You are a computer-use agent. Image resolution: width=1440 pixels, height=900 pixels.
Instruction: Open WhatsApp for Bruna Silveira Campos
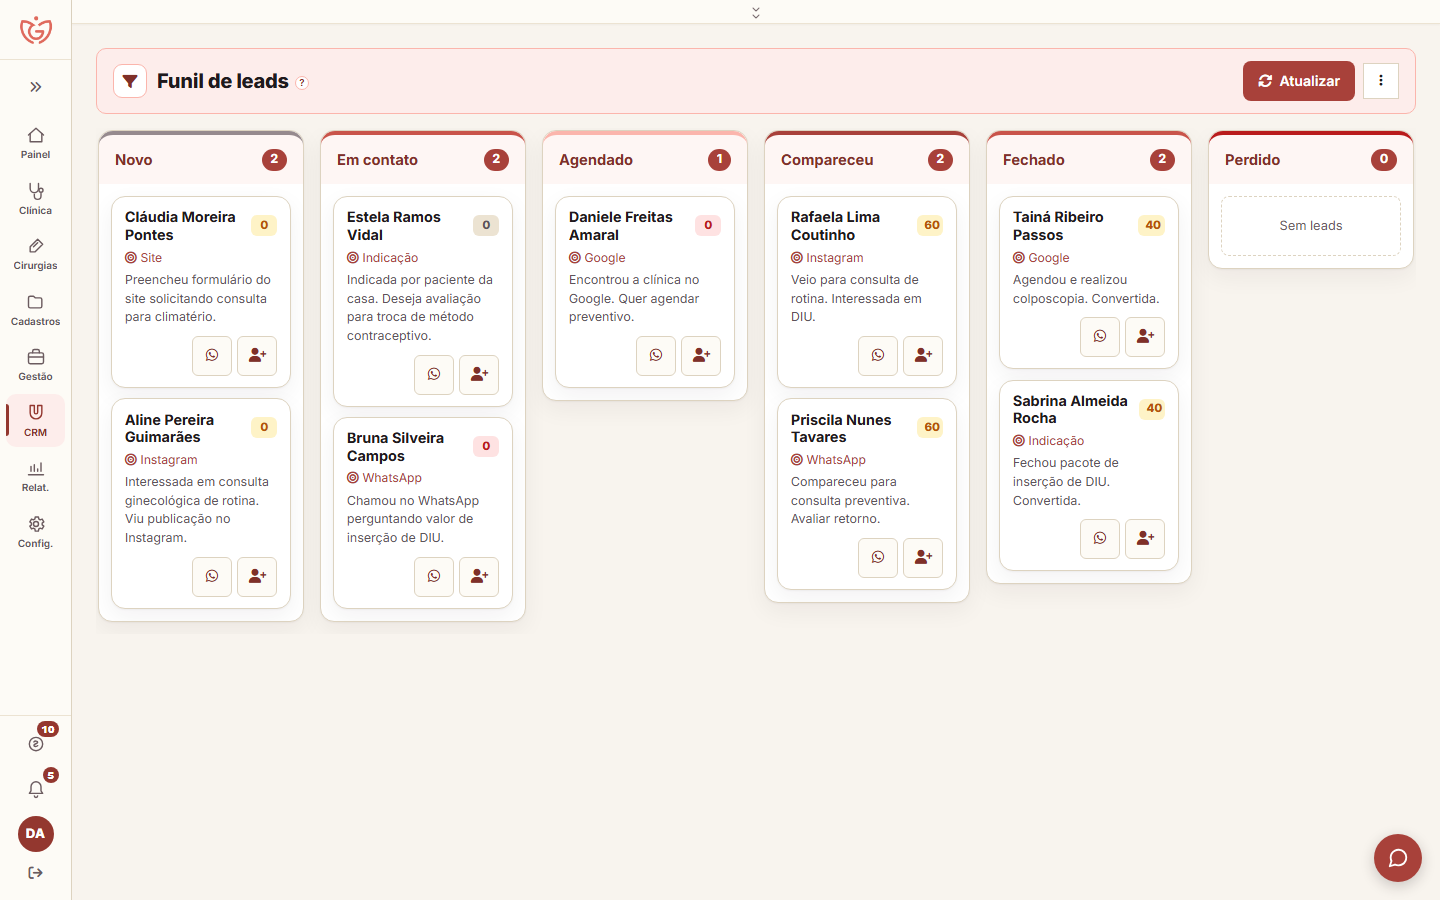(x=434, y=577)
